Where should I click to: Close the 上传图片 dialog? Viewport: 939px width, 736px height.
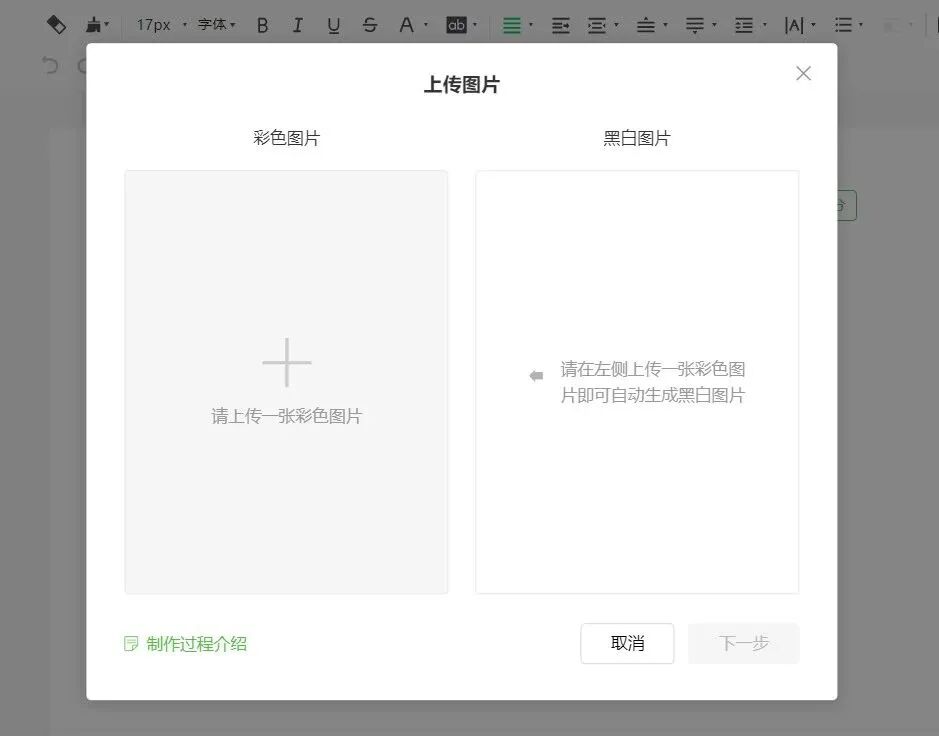804,73
